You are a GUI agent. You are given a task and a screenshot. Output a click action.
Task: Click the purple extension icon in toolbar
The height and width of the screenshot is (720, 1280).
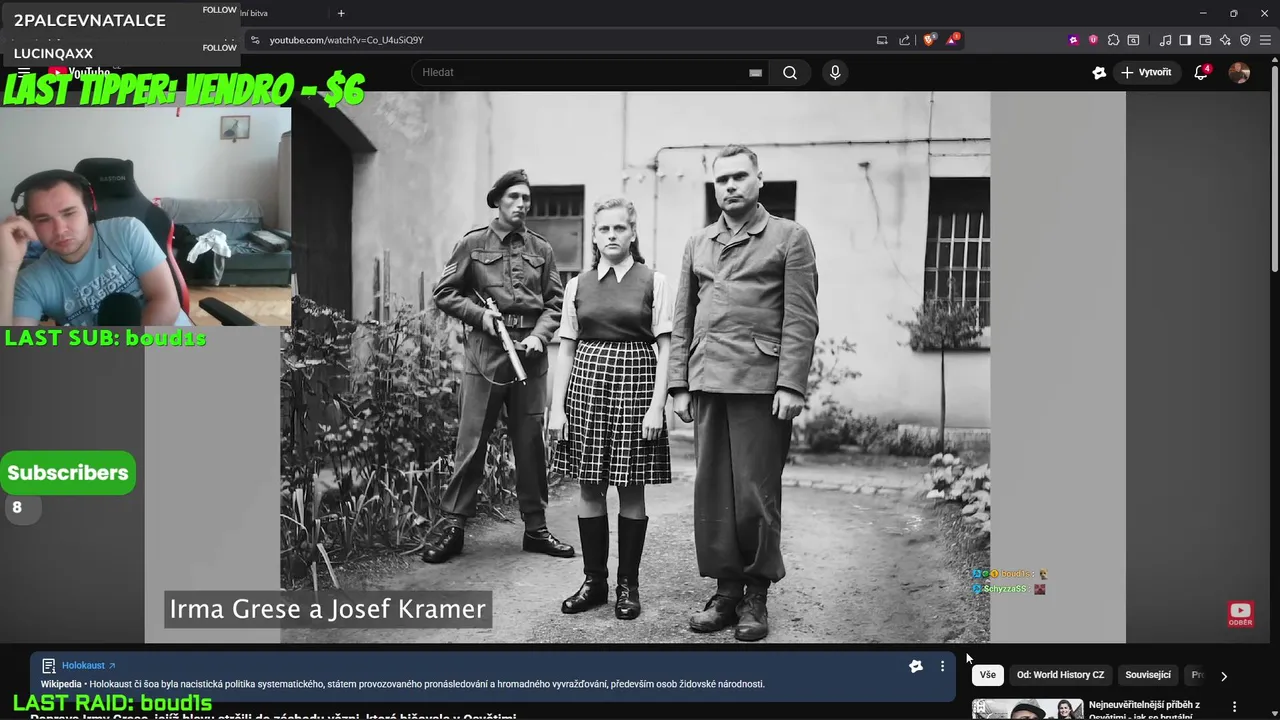[1074, 40]
